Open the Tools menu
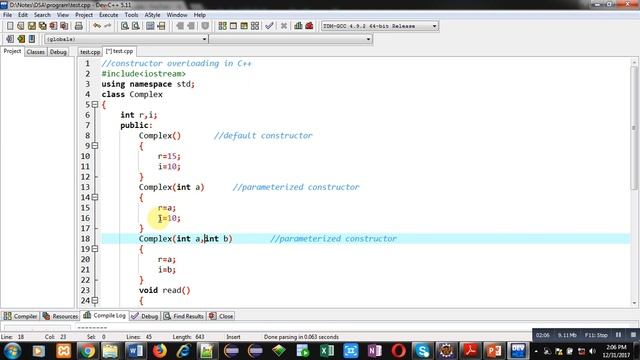 click(x=131, y=15)
